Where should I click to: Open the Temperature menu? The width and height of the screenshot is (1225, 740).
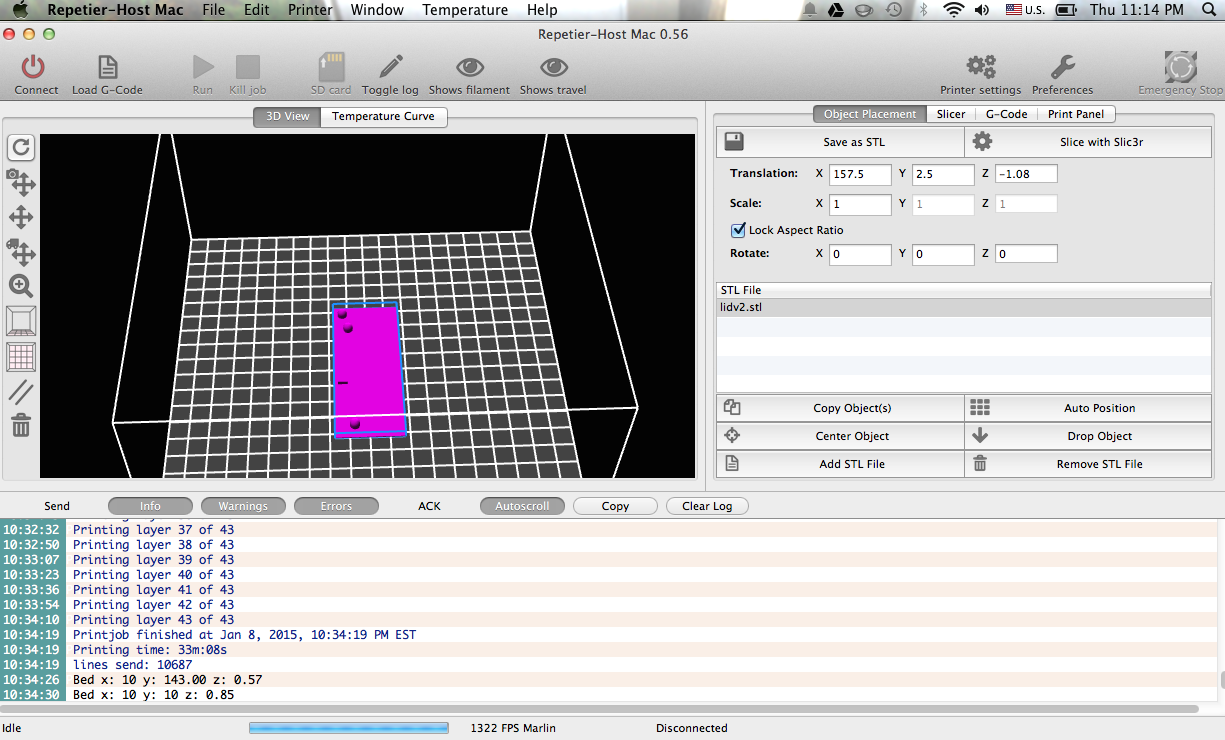click(x=465, y=10)
